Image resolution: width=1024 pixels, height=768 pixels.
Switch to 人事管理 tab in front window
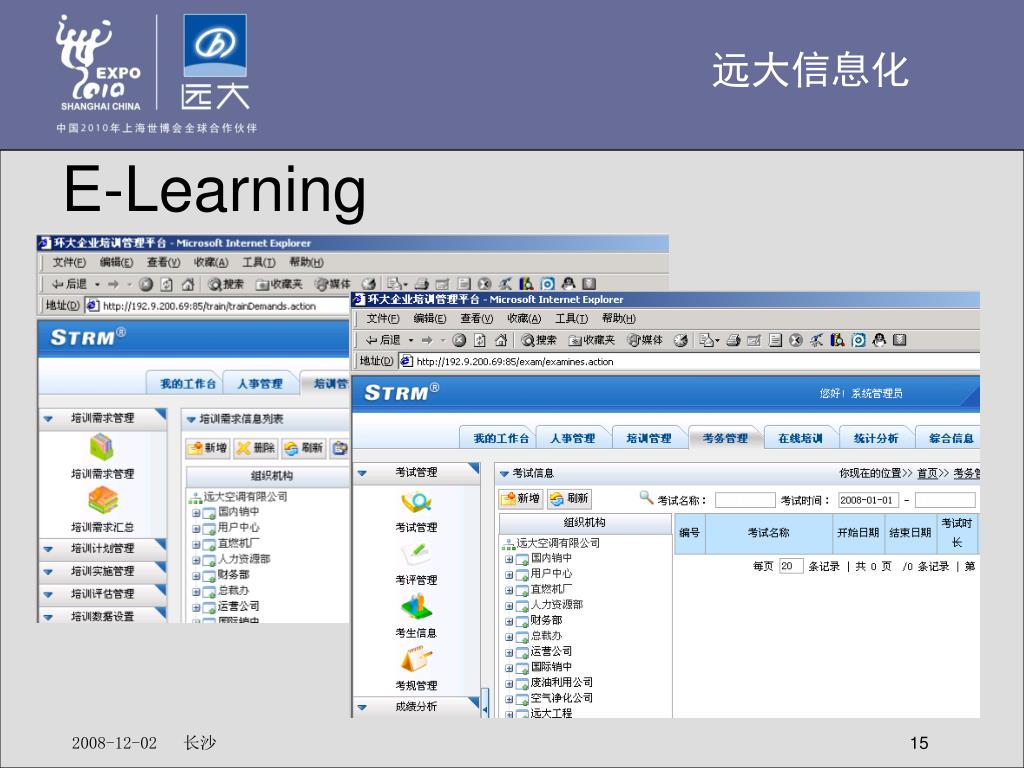tap(573, 438)
